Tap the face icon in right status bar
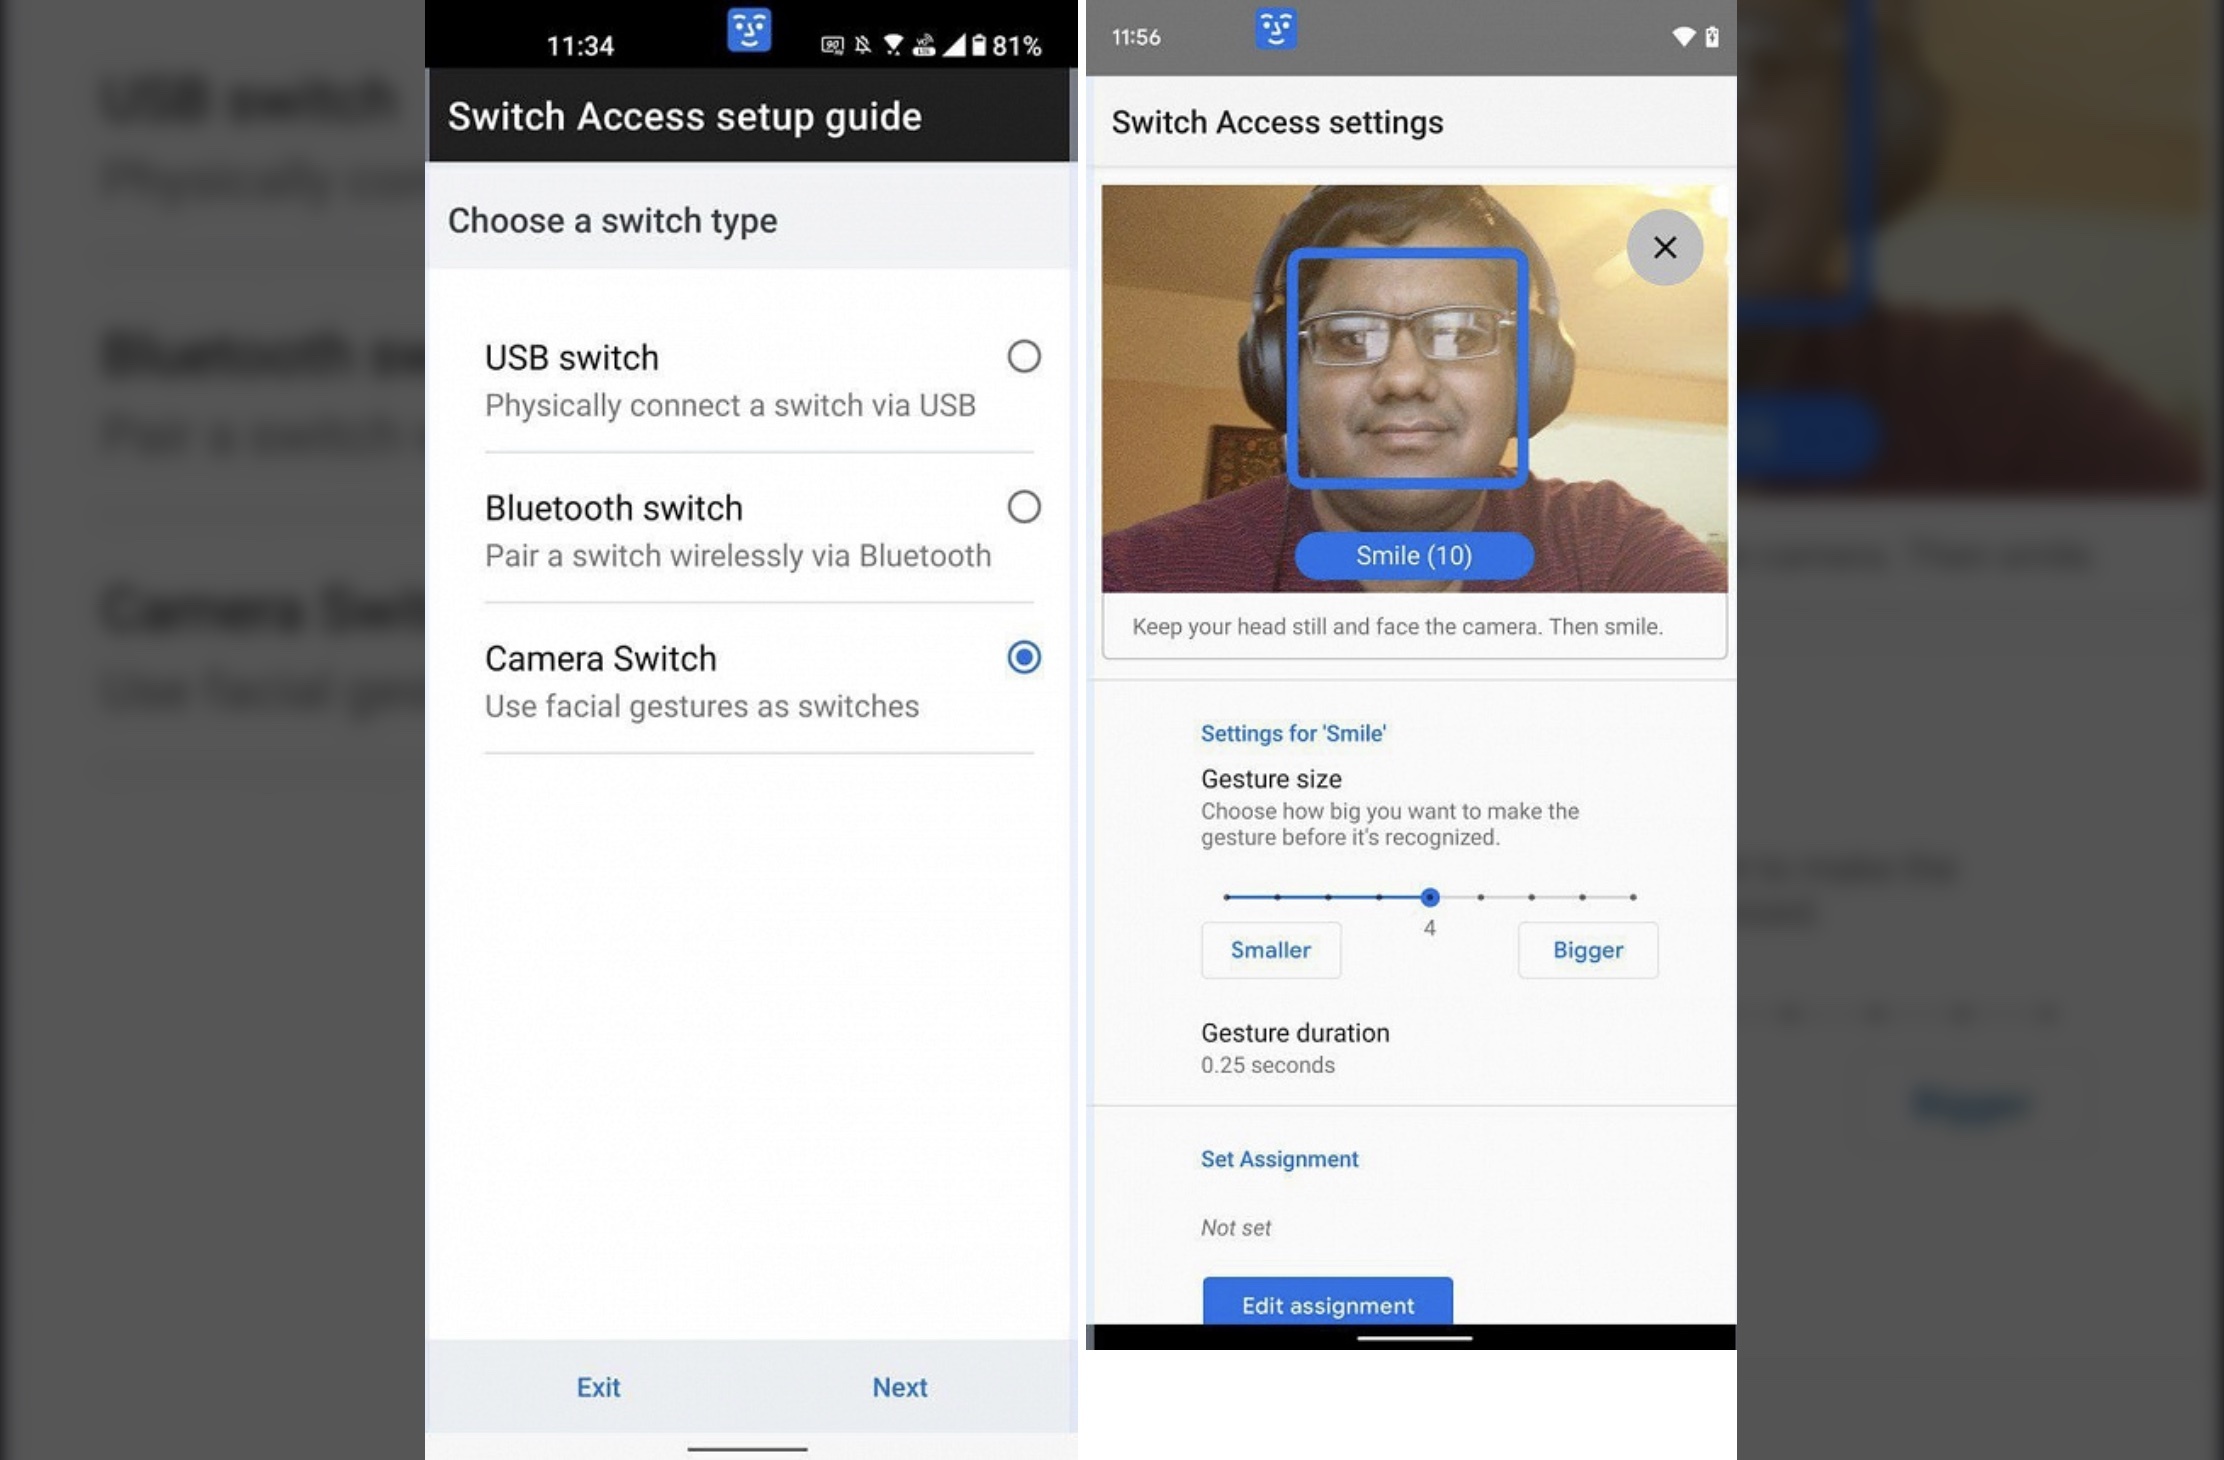 (x=1275, y=29)
